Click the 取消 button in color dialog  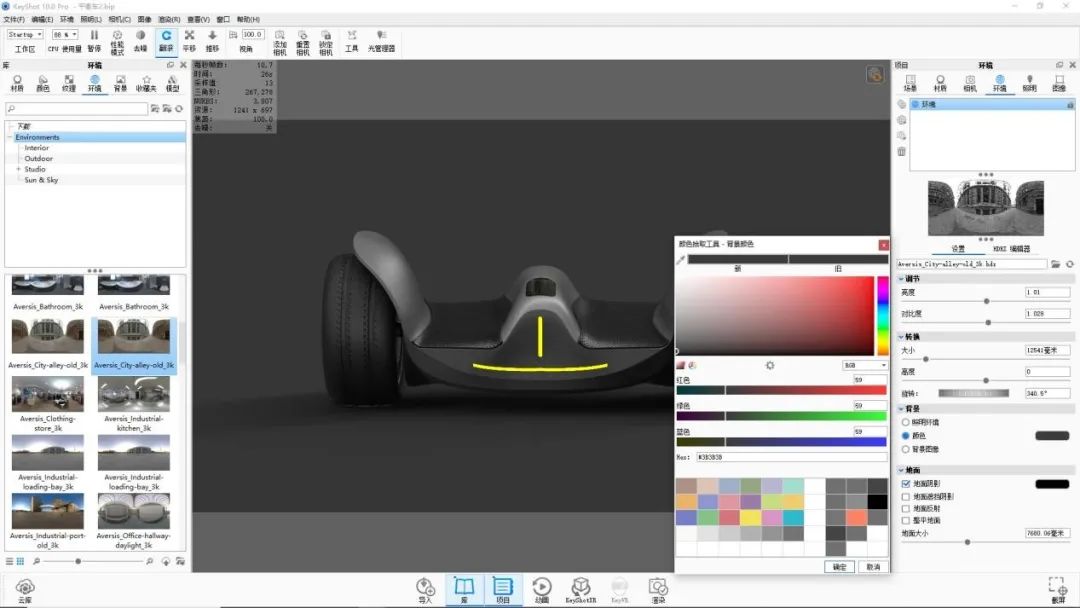(x=873, y=567)
